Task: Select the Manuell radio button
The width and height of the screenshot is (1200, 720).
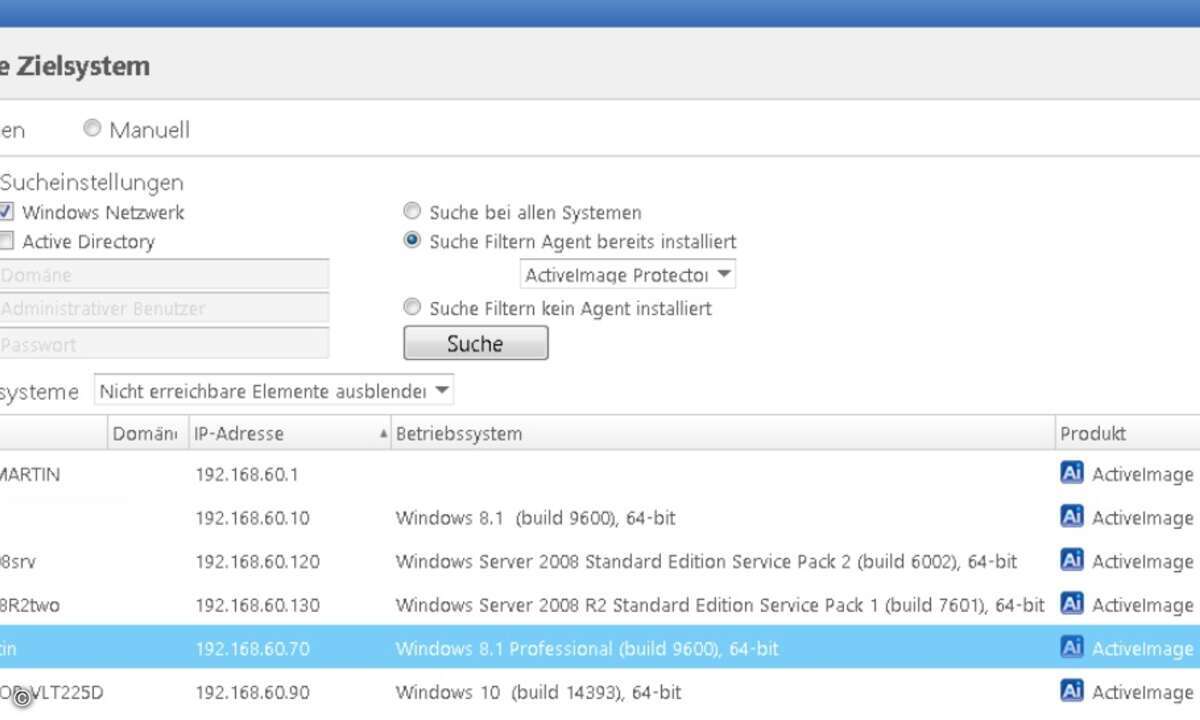Action: tap(92, 128)
